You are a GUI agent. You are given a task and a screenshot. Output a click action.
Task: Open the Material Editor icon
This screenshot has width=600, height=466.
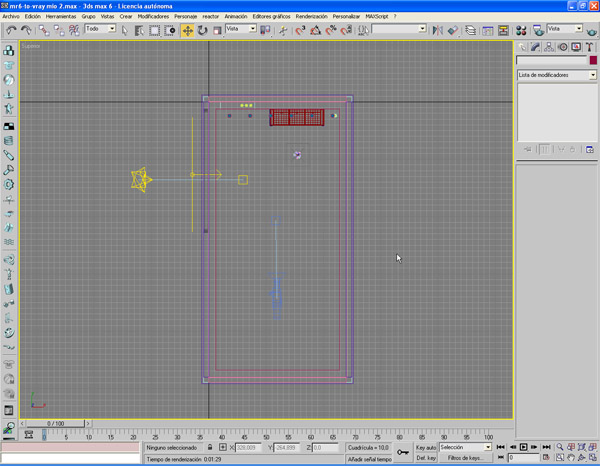click(x=521, y=30)
